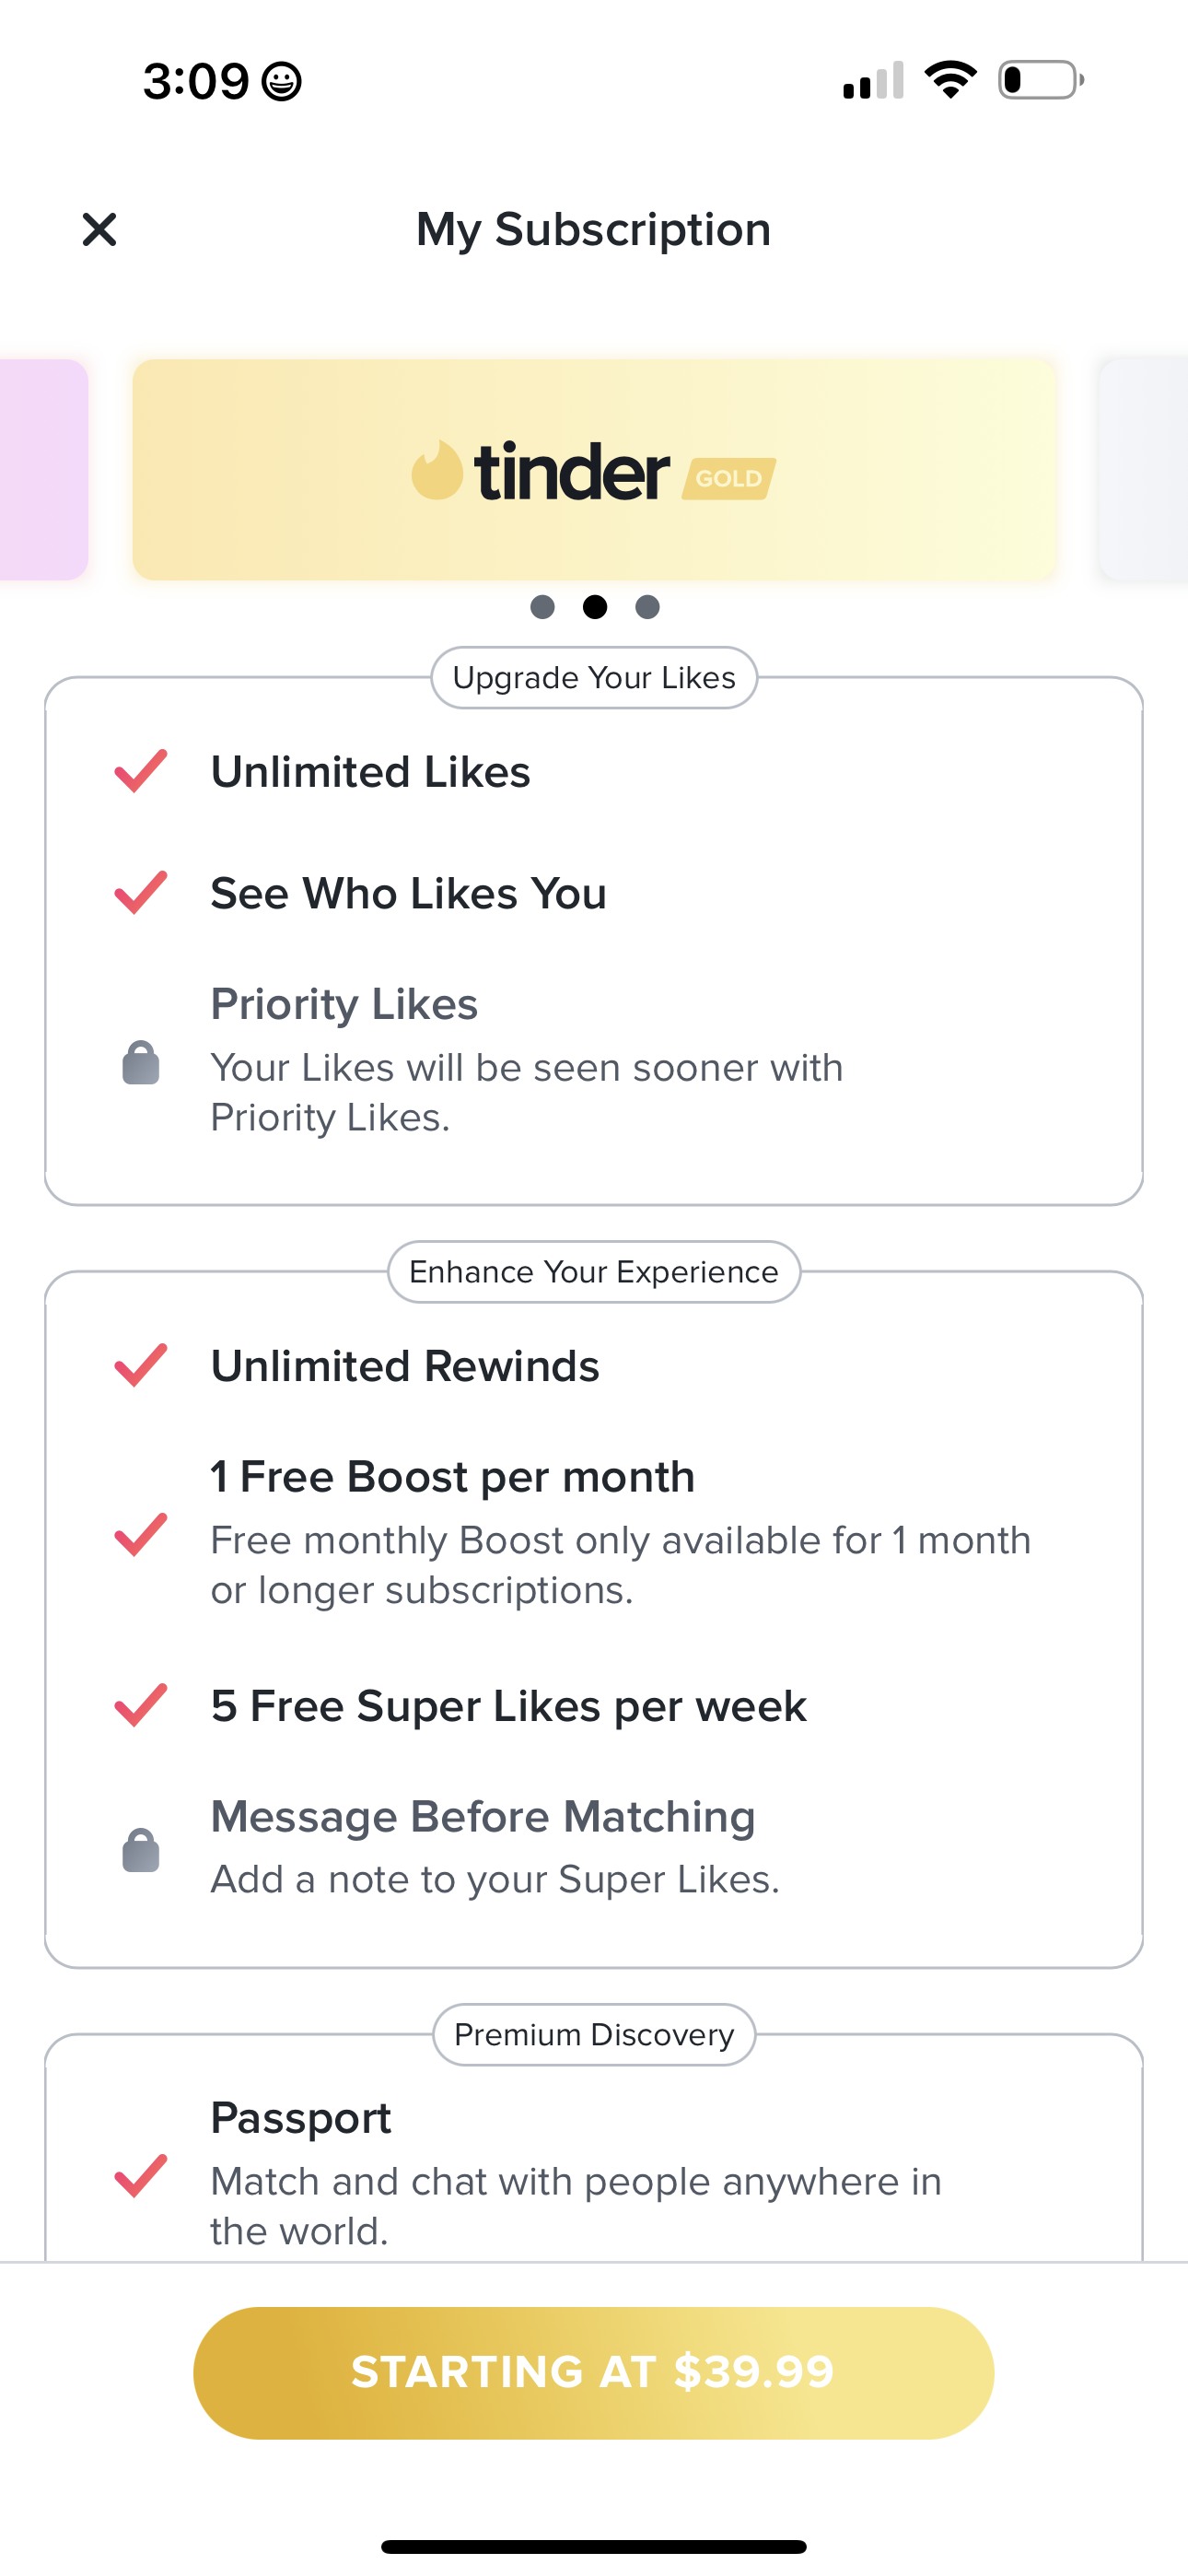The image size is (1188, 2576).
Task: Show the gray plan card on right
Action: coord(1144,470)
